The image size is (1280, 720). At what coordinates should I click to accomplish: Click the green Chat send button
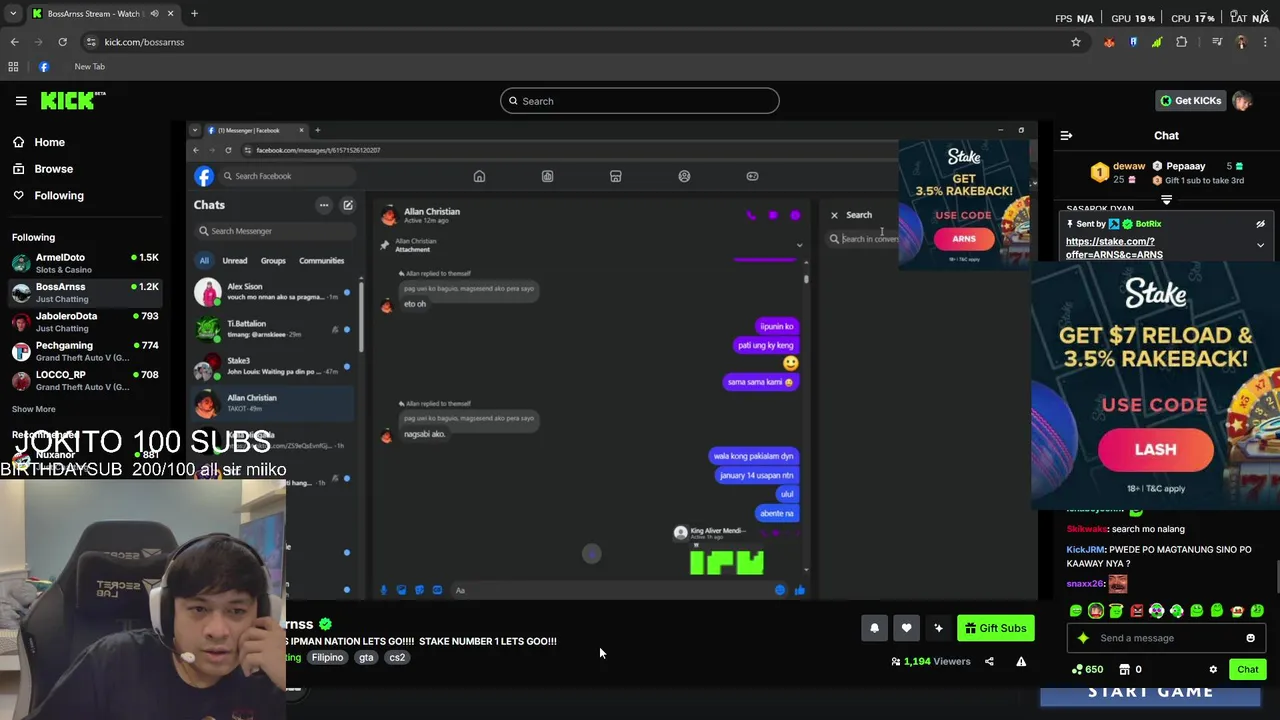coord(1247,669)
